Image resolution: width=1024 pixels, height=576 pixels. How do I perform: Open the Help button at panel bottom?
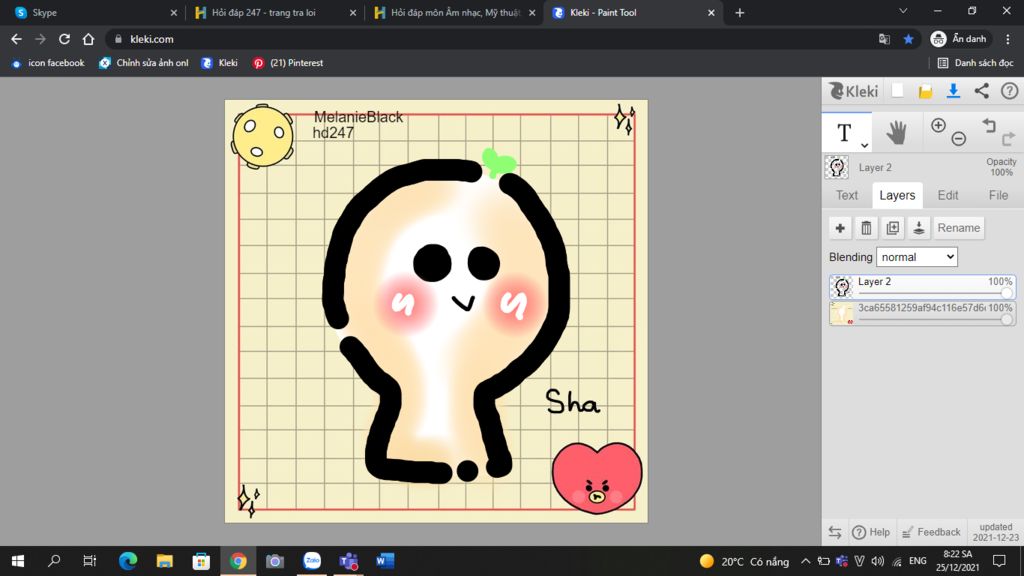pos(871,532)
